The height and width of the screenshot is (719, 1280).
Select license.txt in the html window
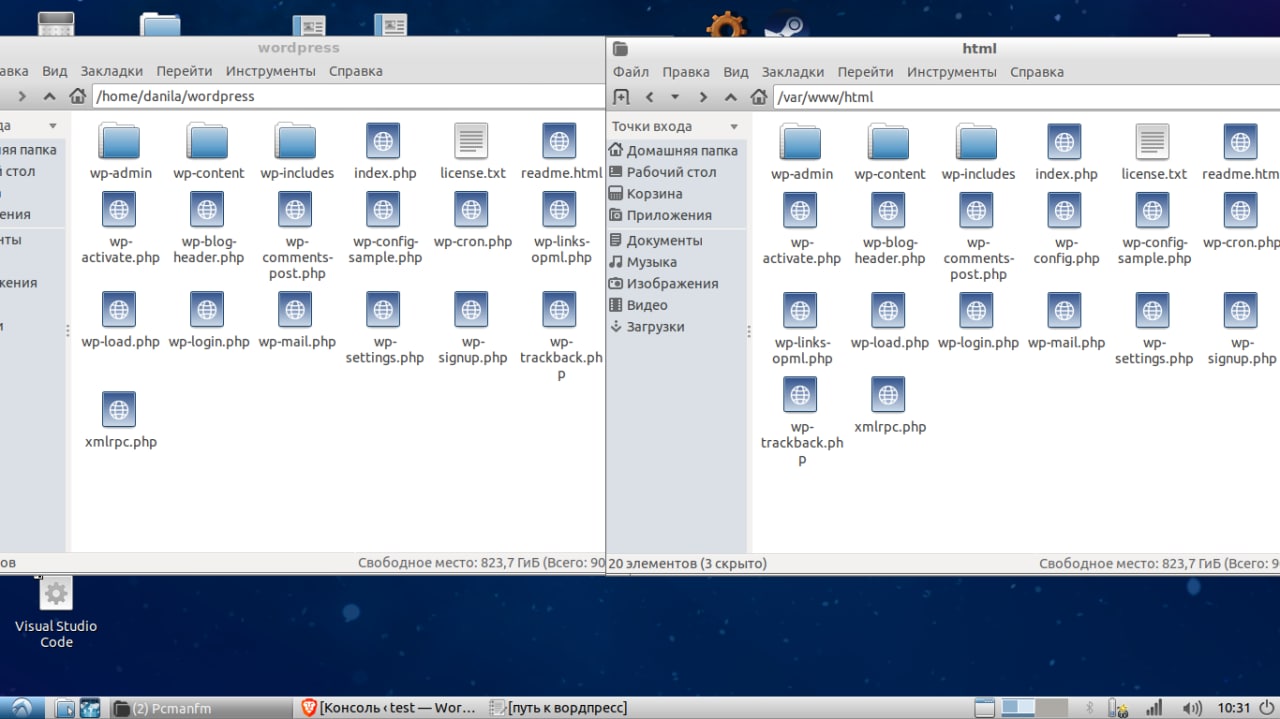(x=1153, y=152)
